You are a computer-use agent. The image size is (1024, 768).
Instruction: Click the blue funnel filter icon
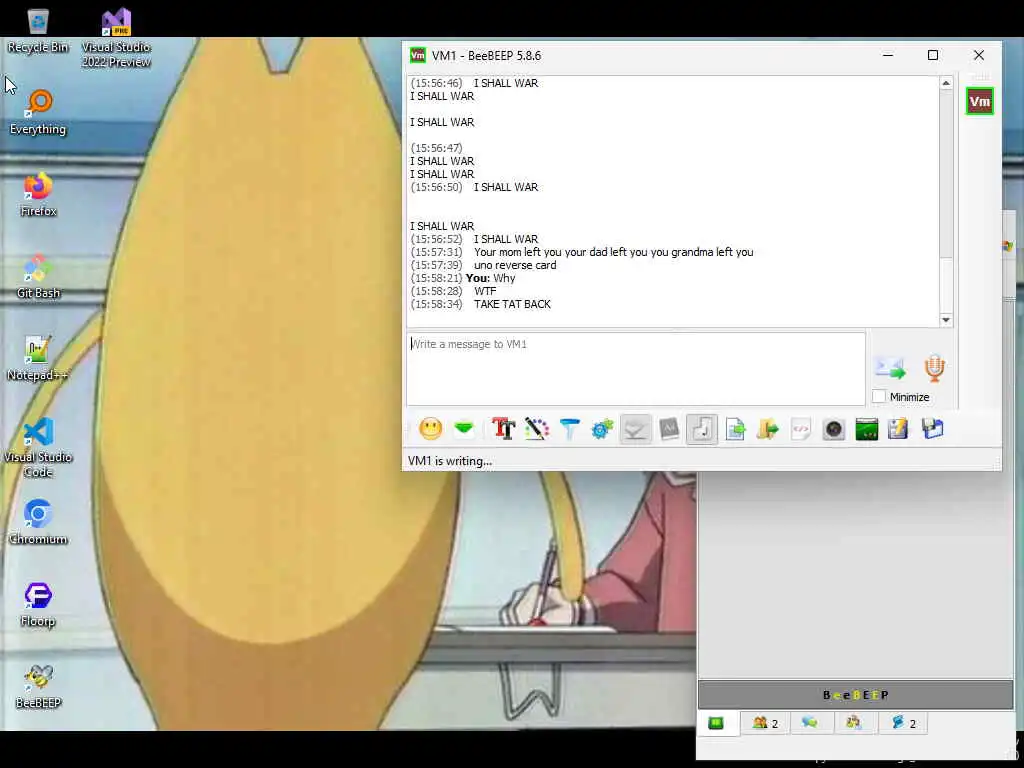coord(569,429)
